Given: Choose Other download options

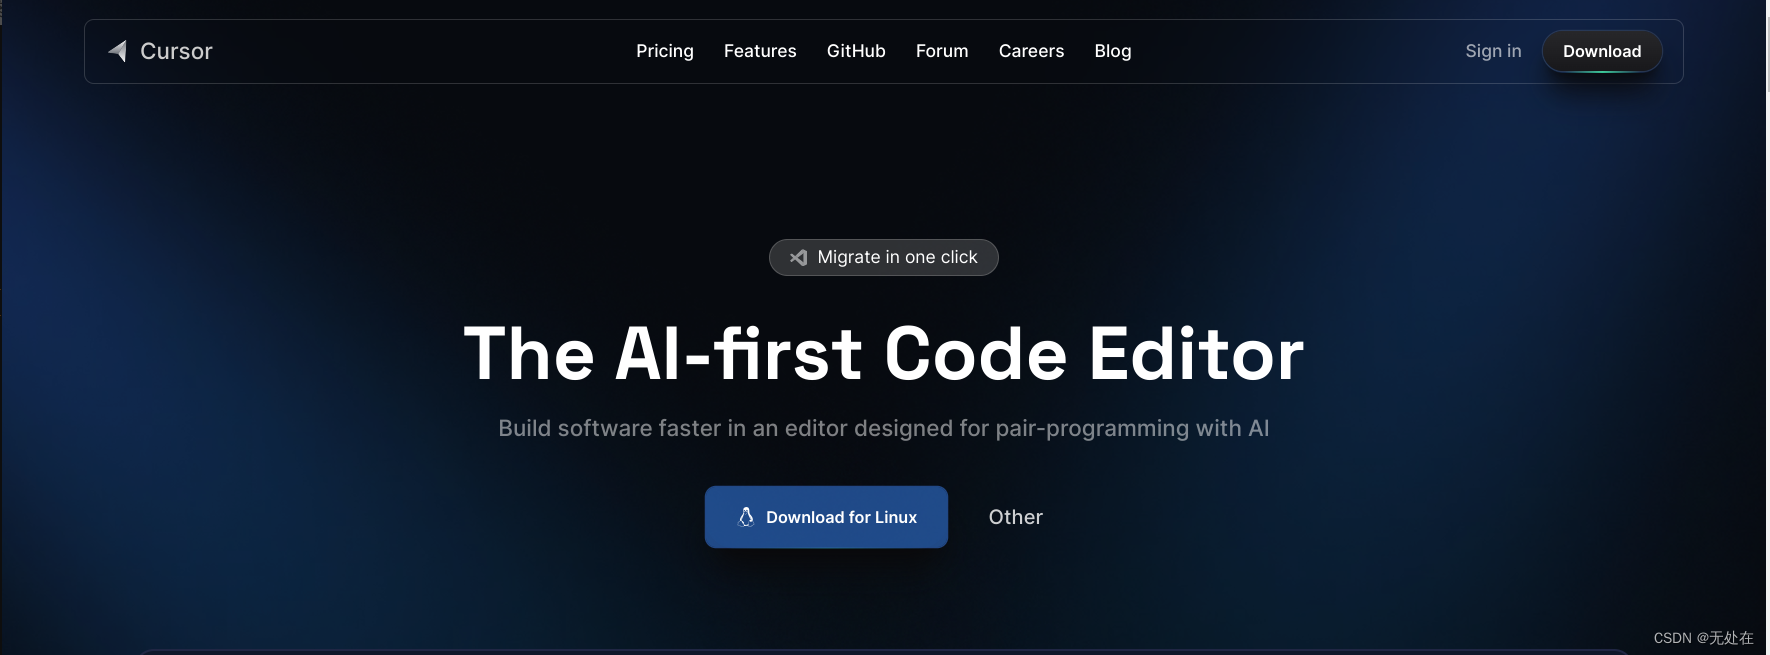Looking at the screenshot, I should click(x=1016, y=517).
